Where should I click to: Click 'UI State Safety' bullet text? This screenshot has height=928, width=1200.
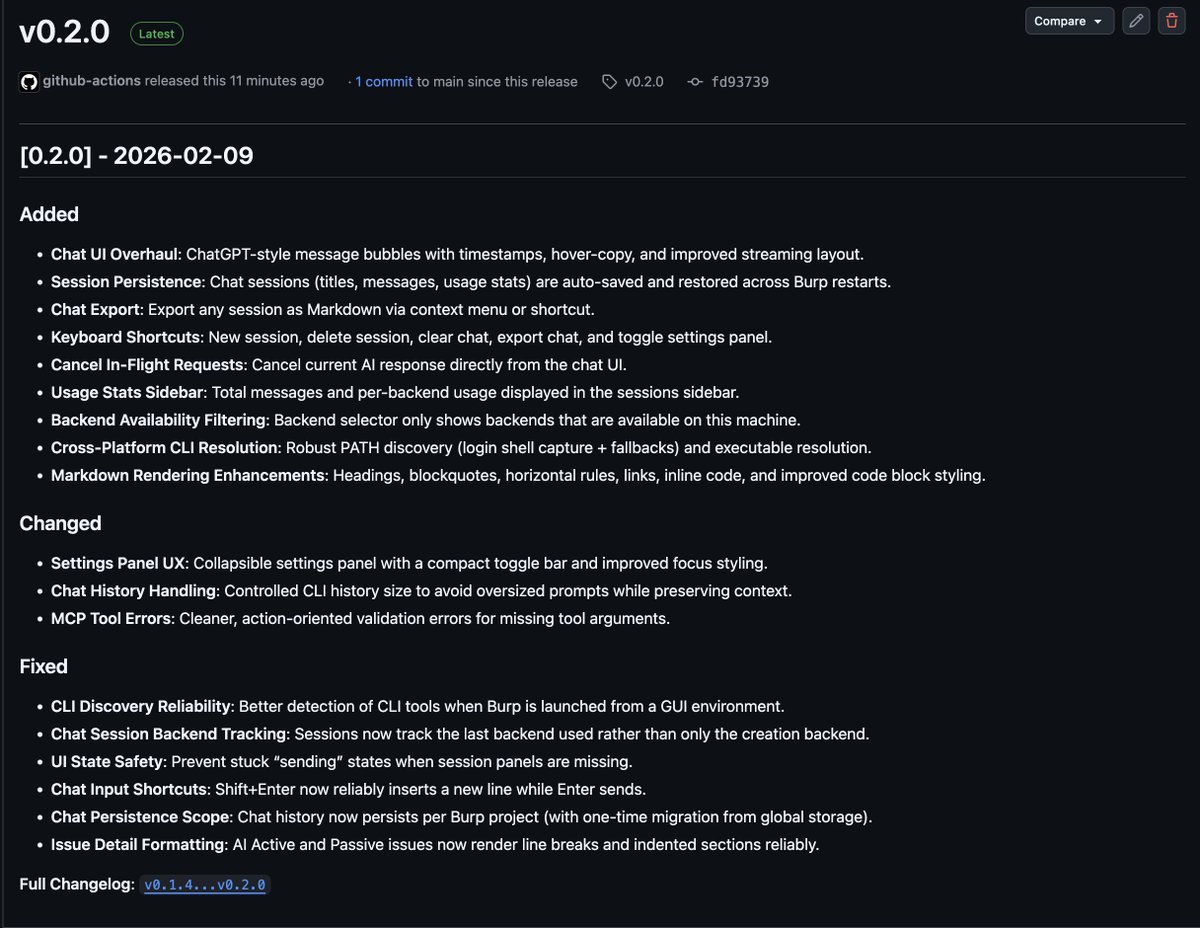point(107,761)
